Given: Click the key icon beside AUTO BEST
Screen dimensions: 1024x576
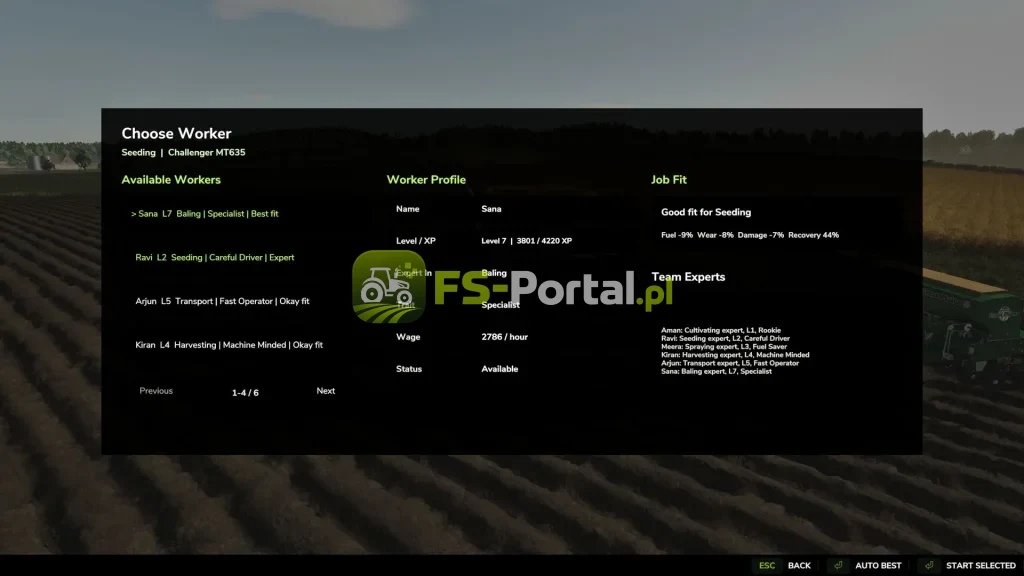Looking at the screenshot, I should [839, 566].
